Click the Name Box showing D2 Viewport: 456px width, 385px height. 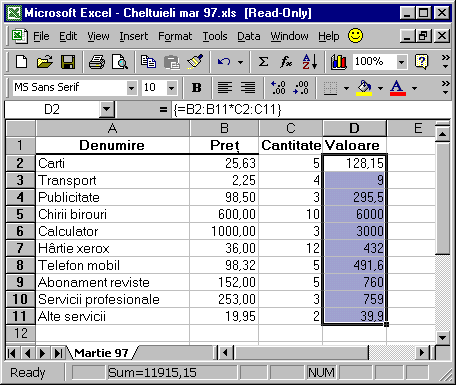coord(52,109)
